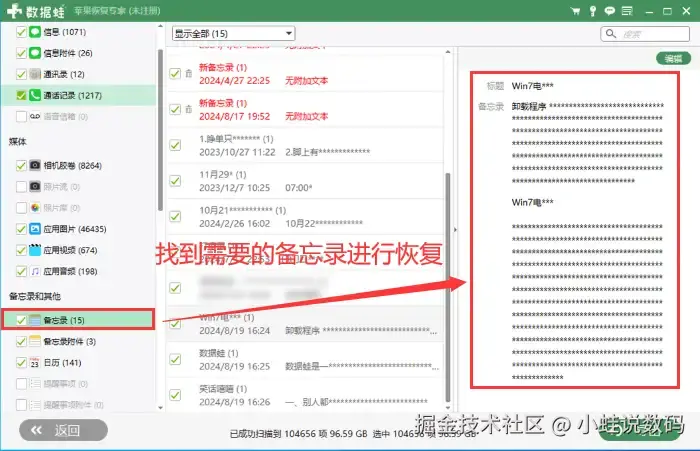The image size is (700, 451).
Task: Click the Win7电*** title in preview
Action: coord(533,86)
